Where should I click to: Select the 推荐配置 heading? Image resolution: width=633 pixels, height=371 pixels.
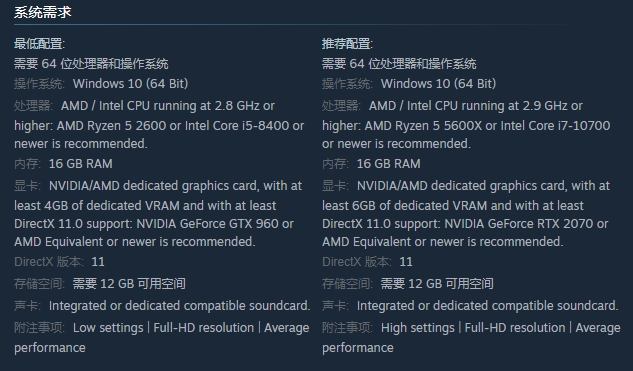[348, 44]
